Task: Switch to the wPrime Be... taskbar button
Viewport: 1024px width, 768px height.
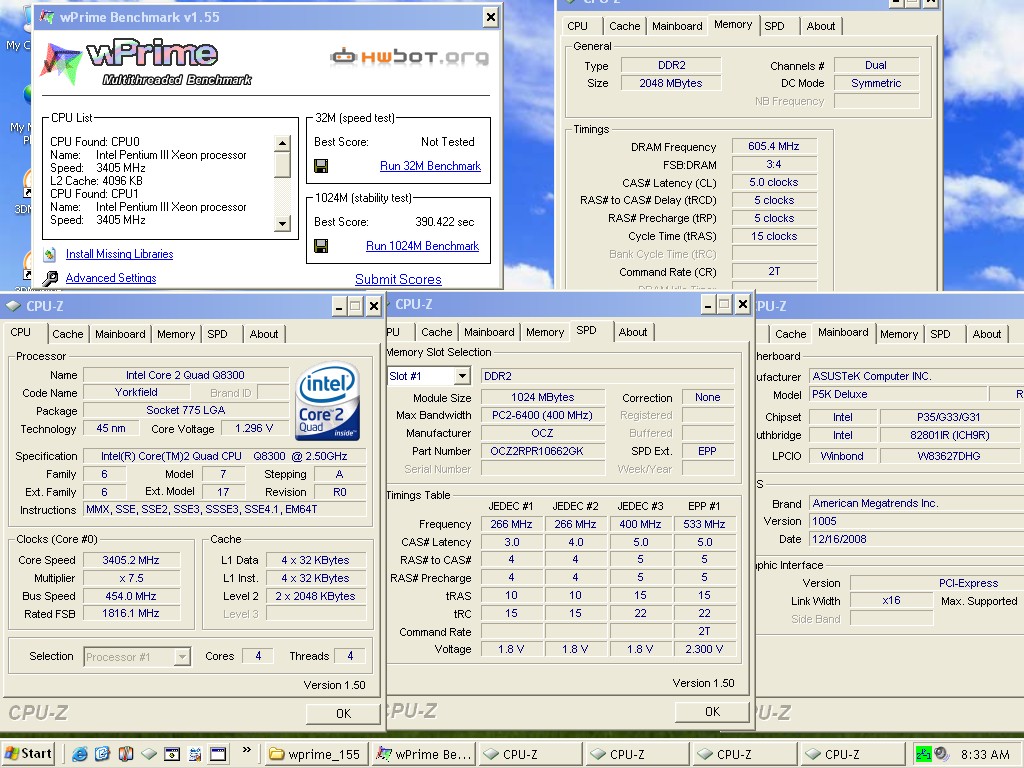Action: (x=423, y=754)
